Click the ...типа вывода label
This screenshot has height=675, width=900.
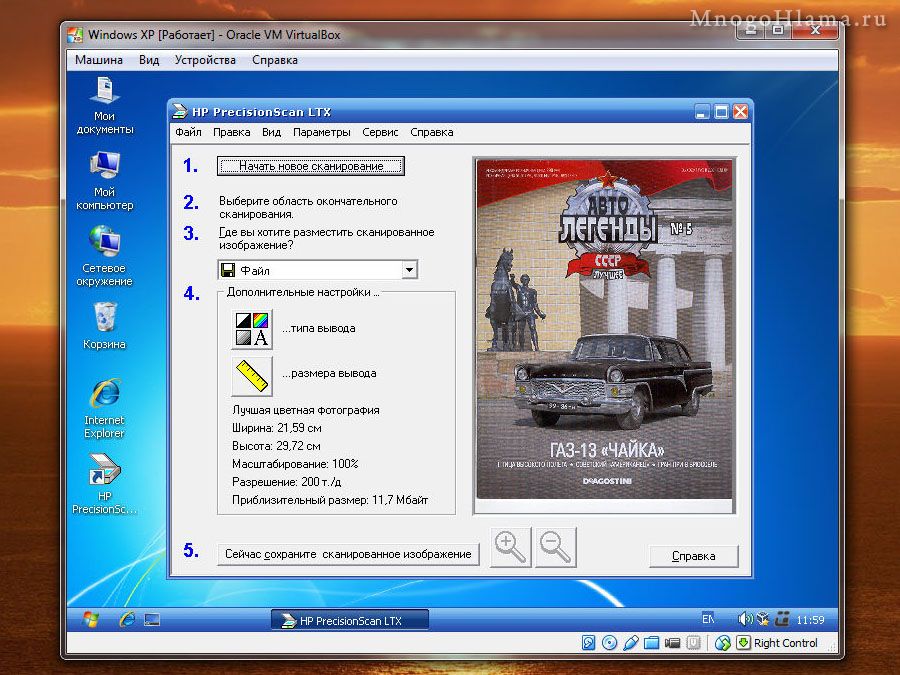tap(319, 328)
